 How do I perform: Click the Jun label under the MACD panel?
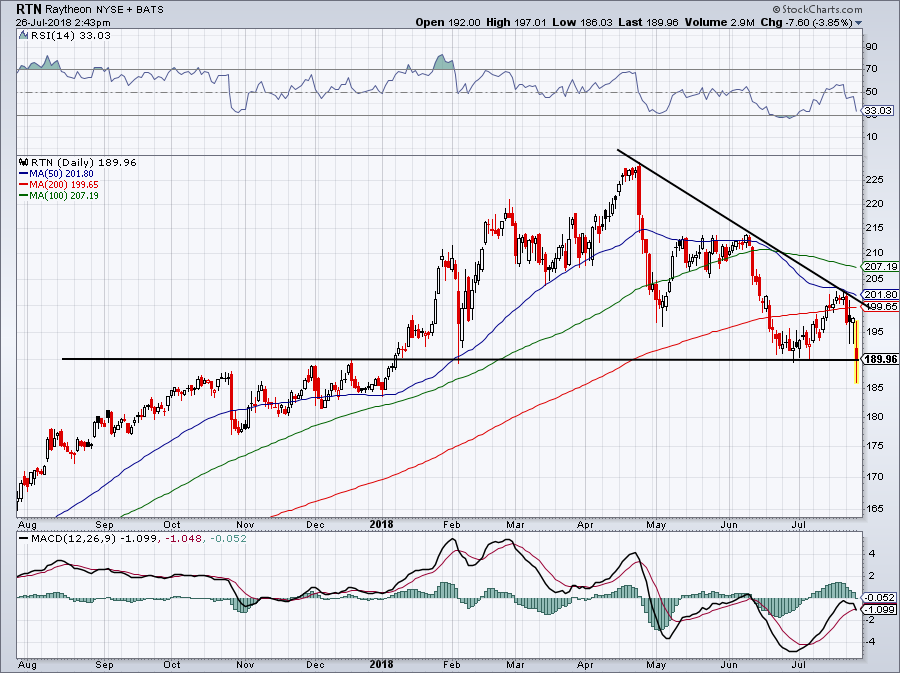pyautogui.click(x=728, y=665)
